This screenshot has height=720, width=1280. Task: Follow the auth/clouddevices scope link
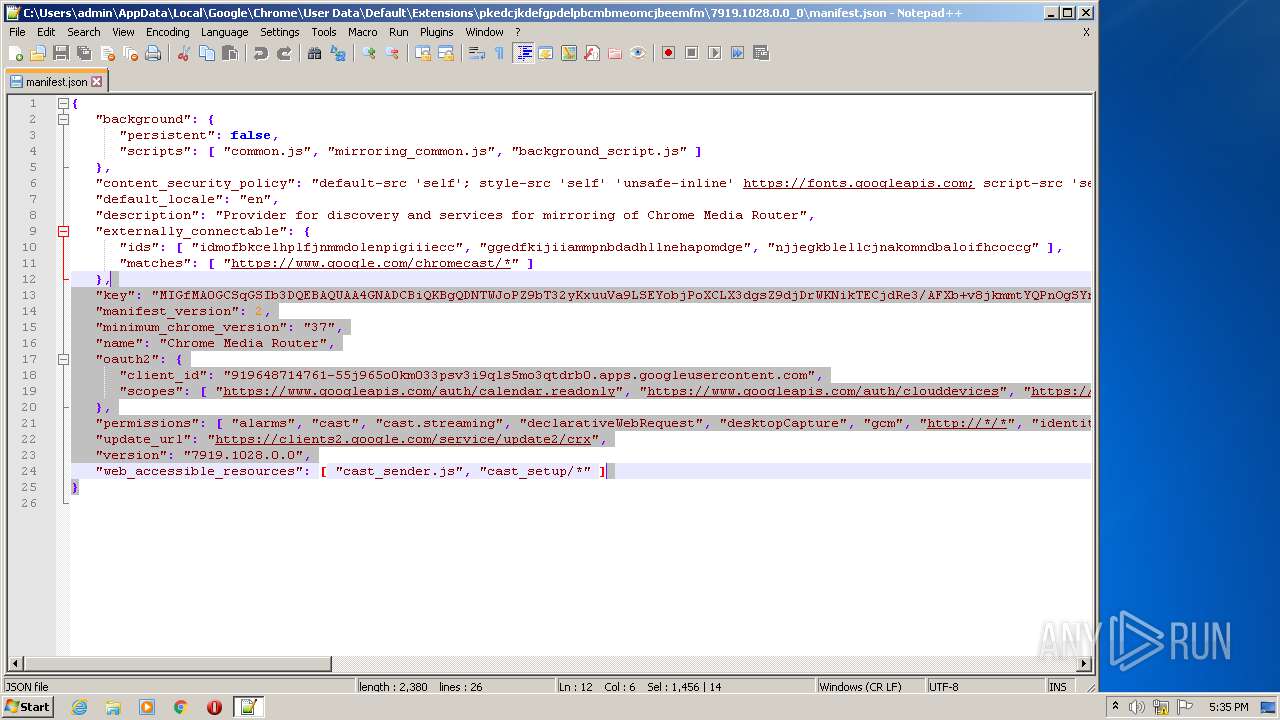(823, 391)
